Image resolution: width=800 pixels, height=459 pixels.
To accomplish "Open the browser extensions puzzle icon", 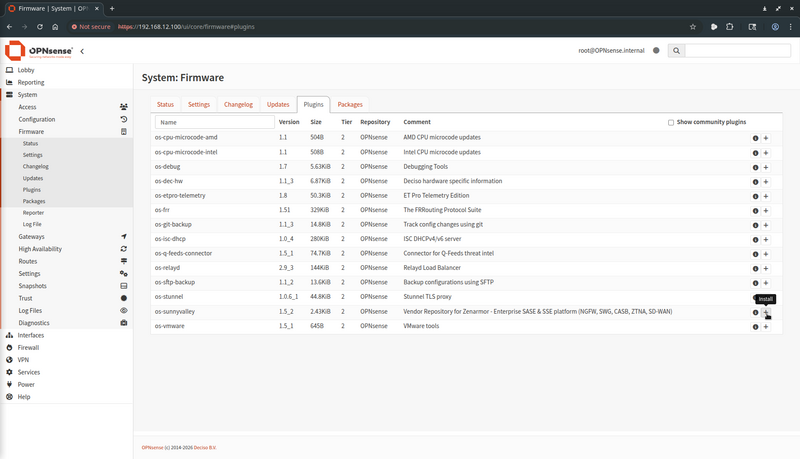I will click(730, 27).
